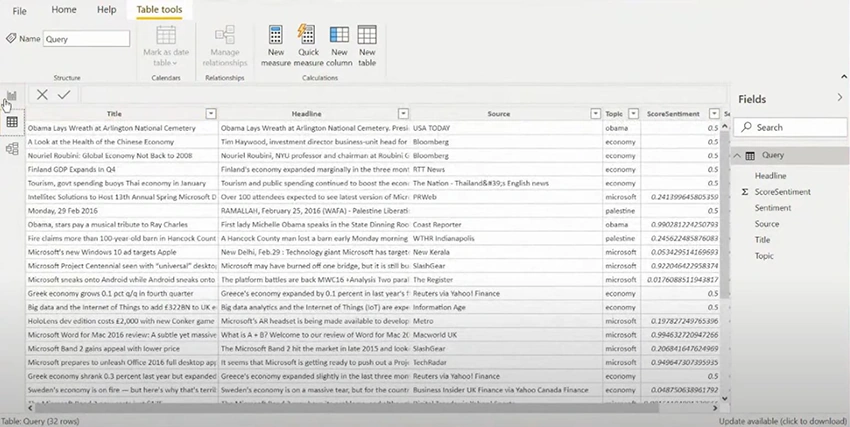Click the New measure icon
Screen dimensions: 850x427
coord(275,35)
